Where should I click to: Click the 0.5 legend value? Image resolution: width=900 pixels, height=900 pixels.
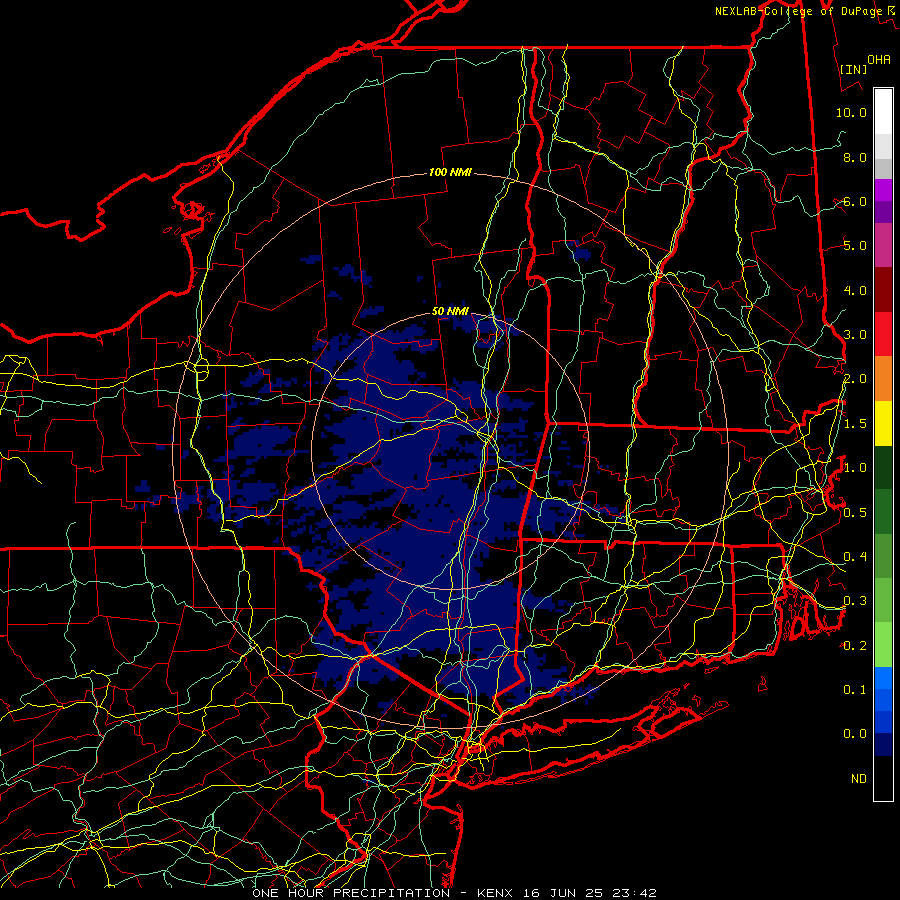(855, 512)
